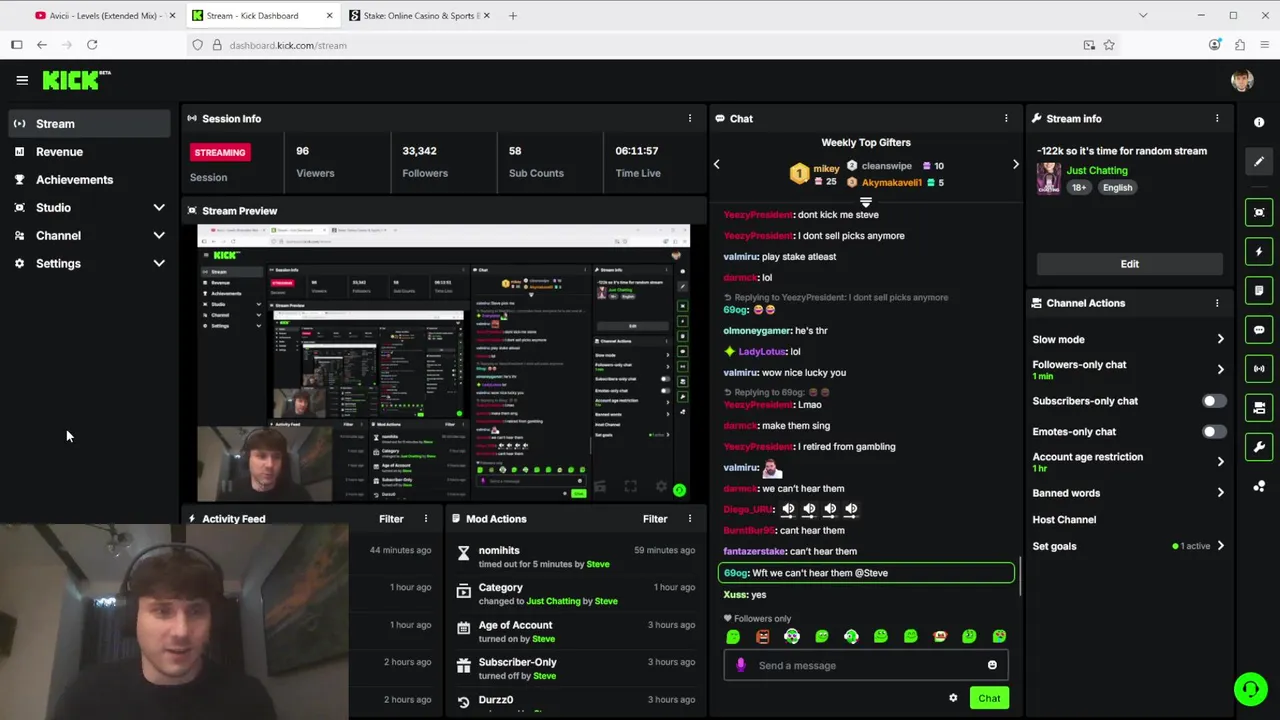Select Achievements in the sidebar
This screenshot has height=720, width=1280.
pos(89,179)
